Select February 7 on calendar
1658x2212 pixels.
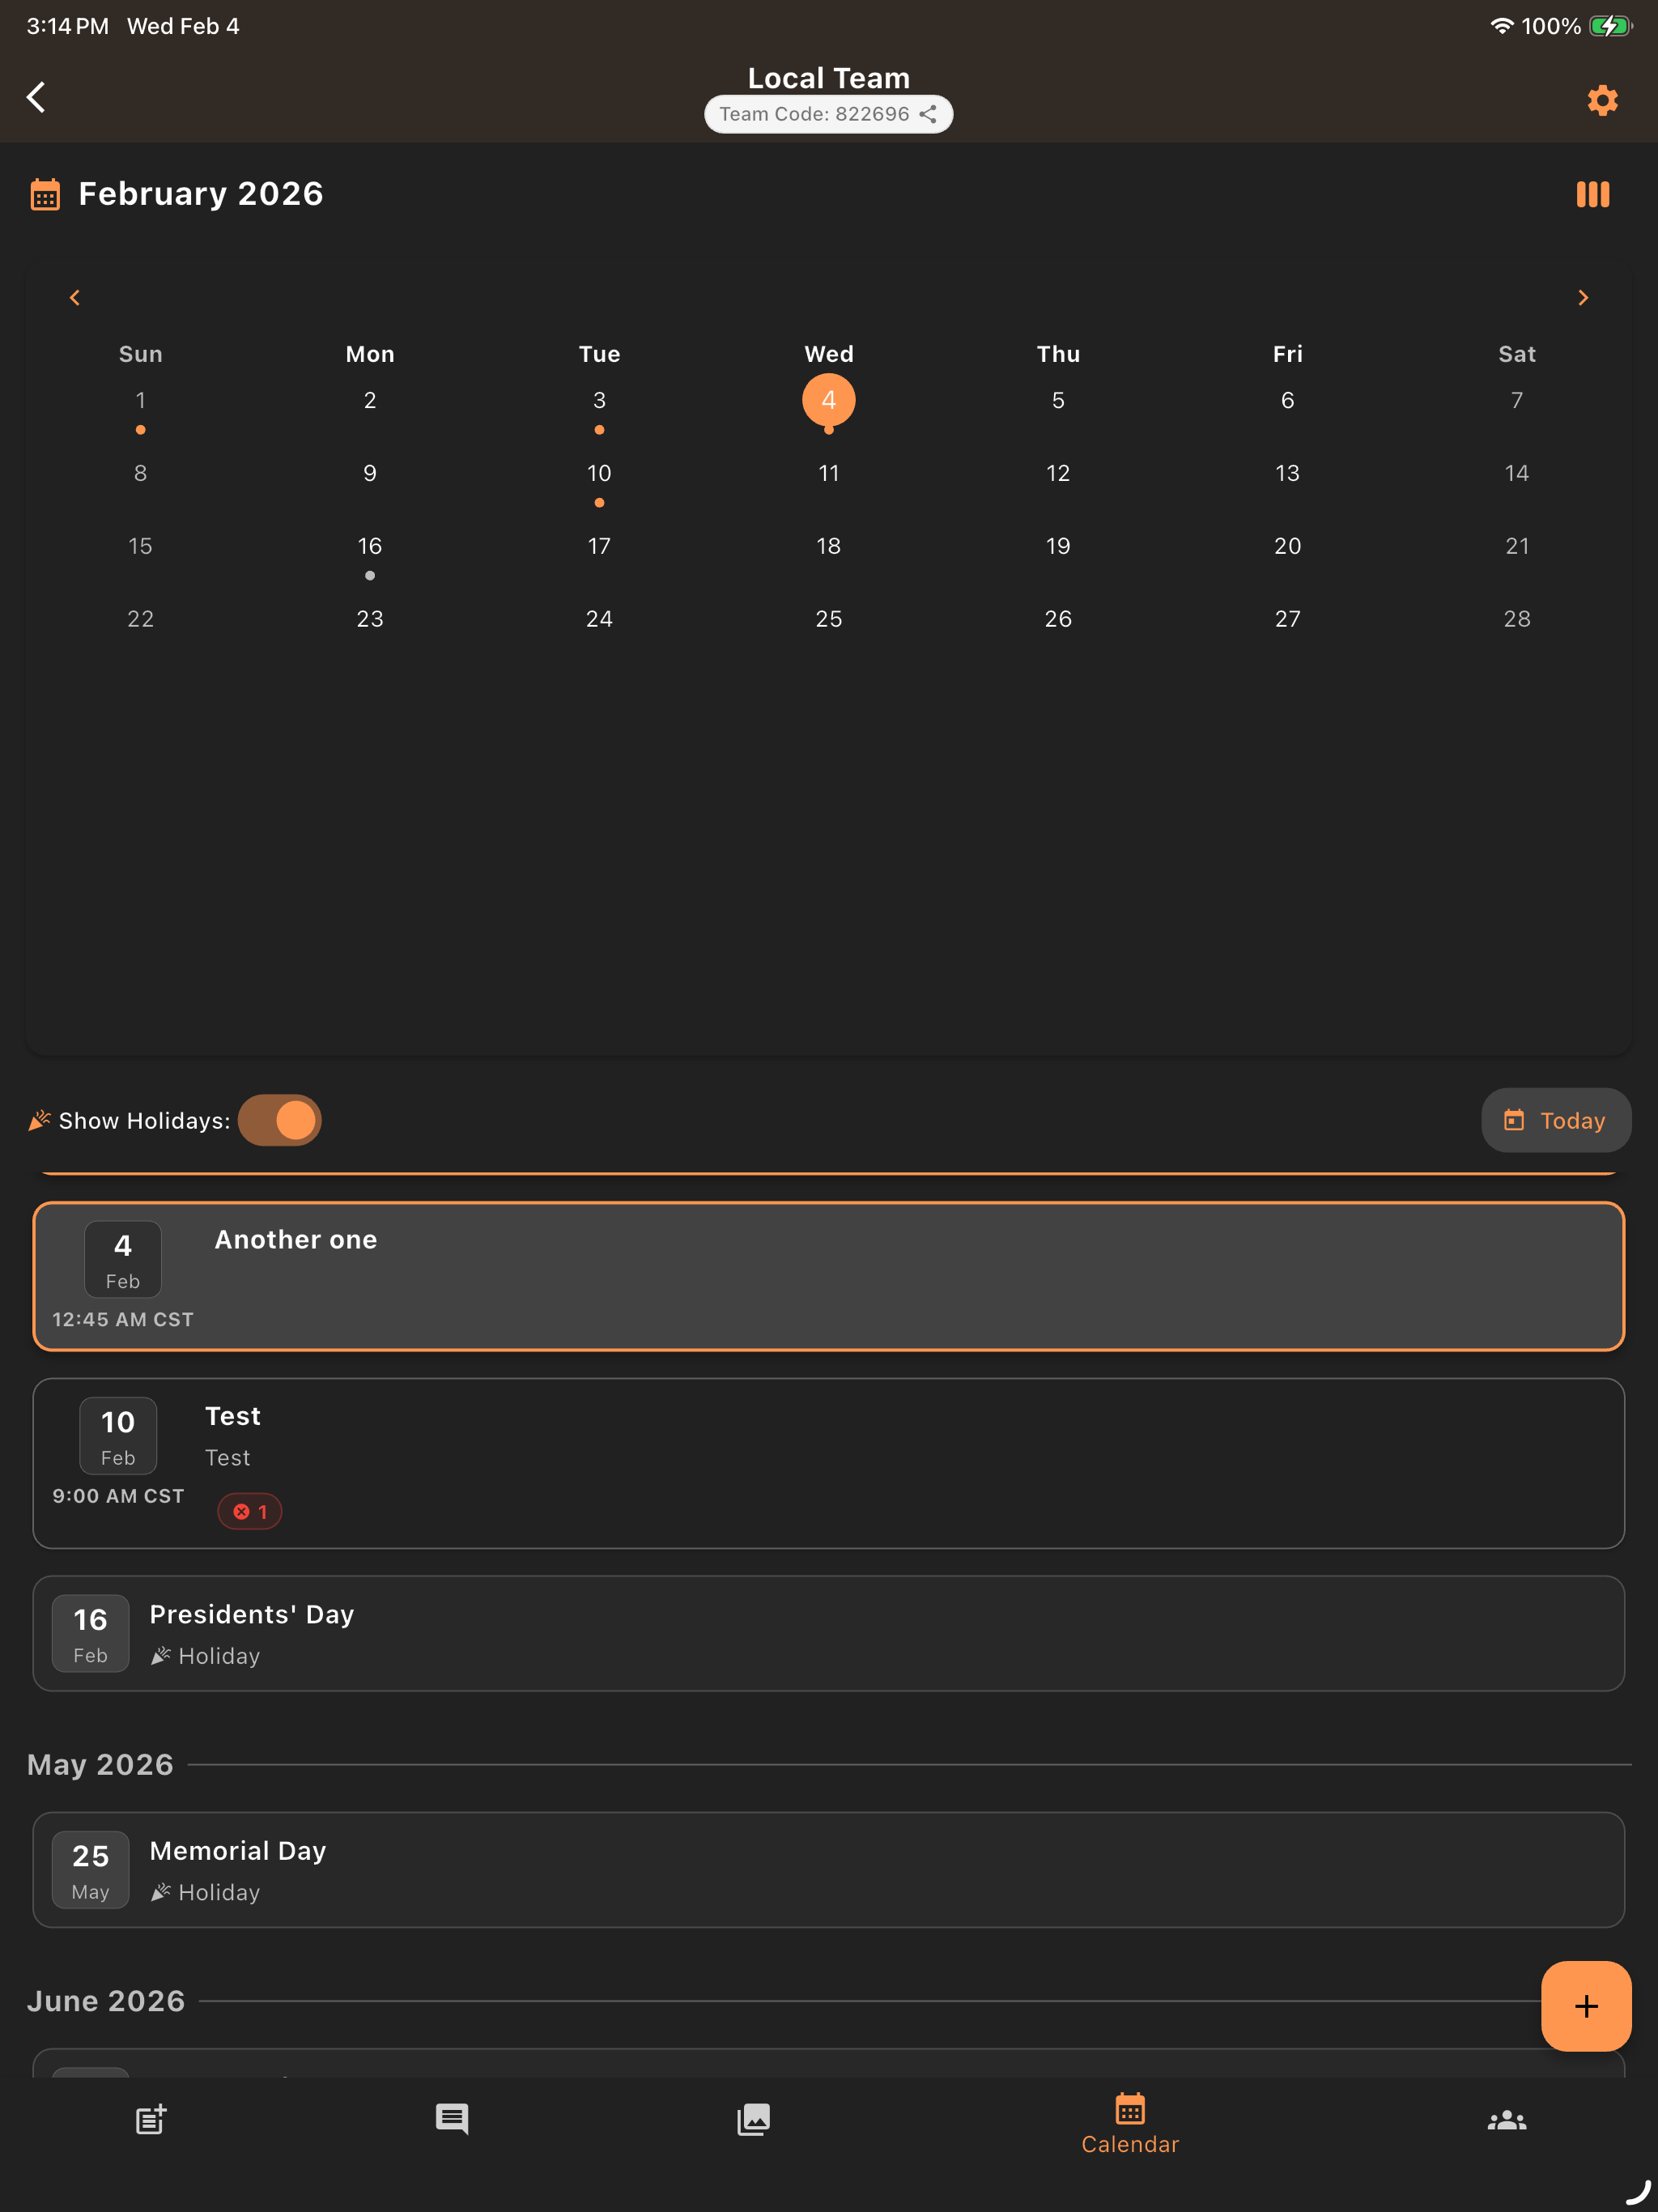pos(1516,400)
